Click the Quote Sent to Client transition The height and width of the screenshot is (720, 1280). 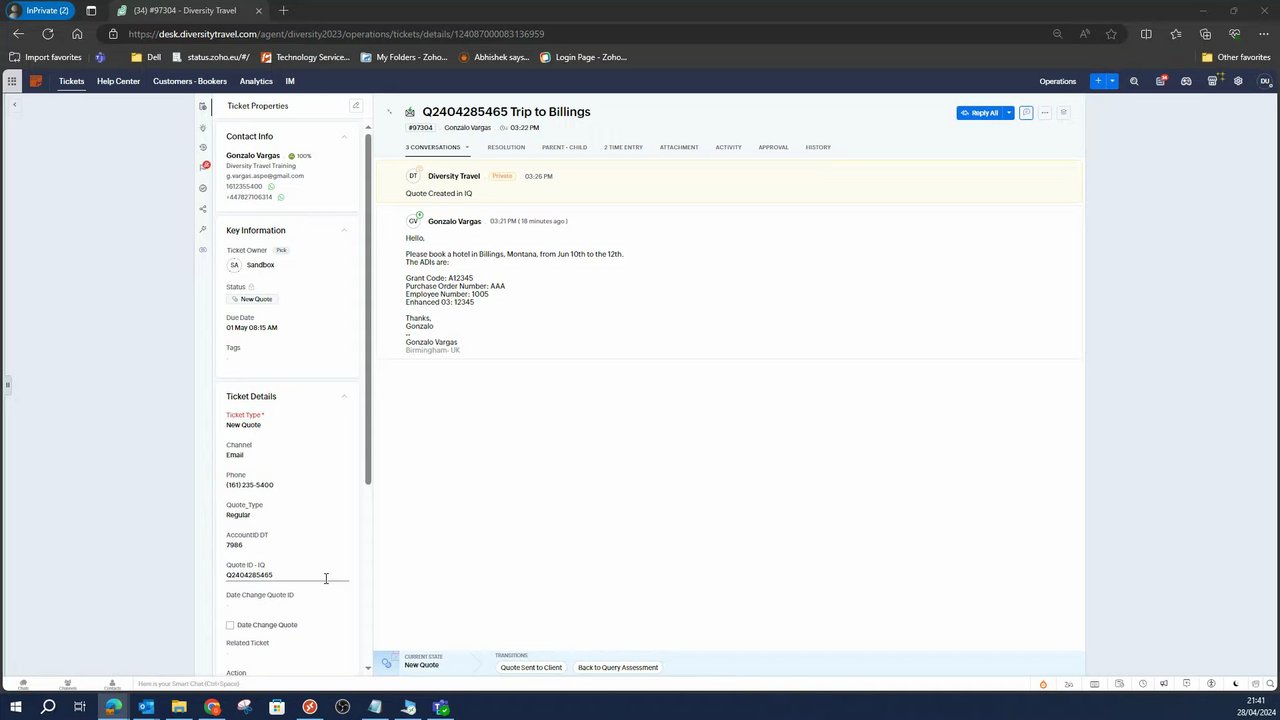tap(531, 667)
